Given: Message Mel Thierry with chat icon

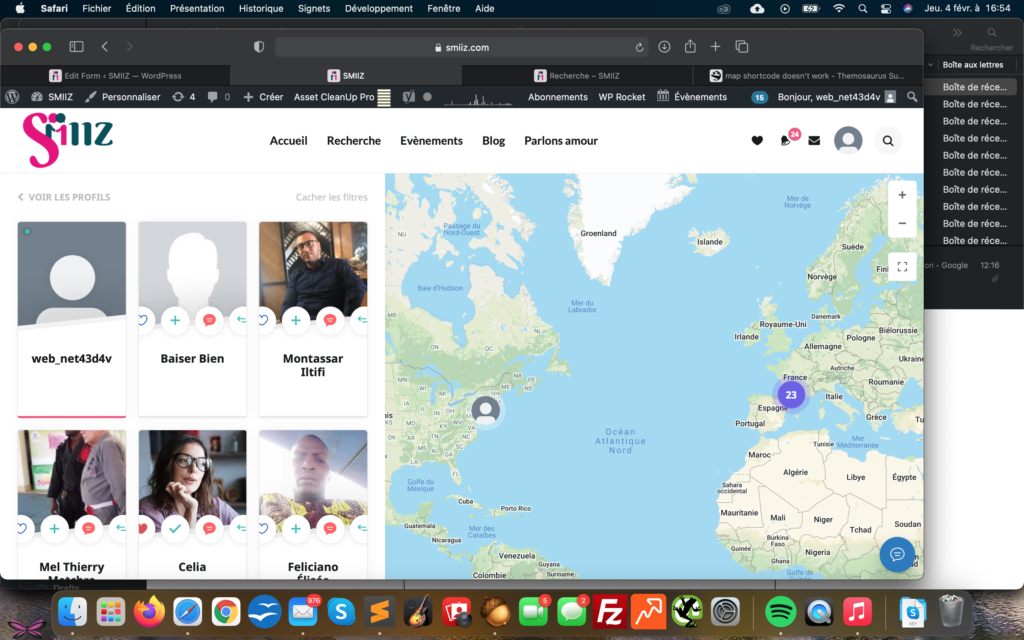Looking at the screenshot, I should pos(88,528).
